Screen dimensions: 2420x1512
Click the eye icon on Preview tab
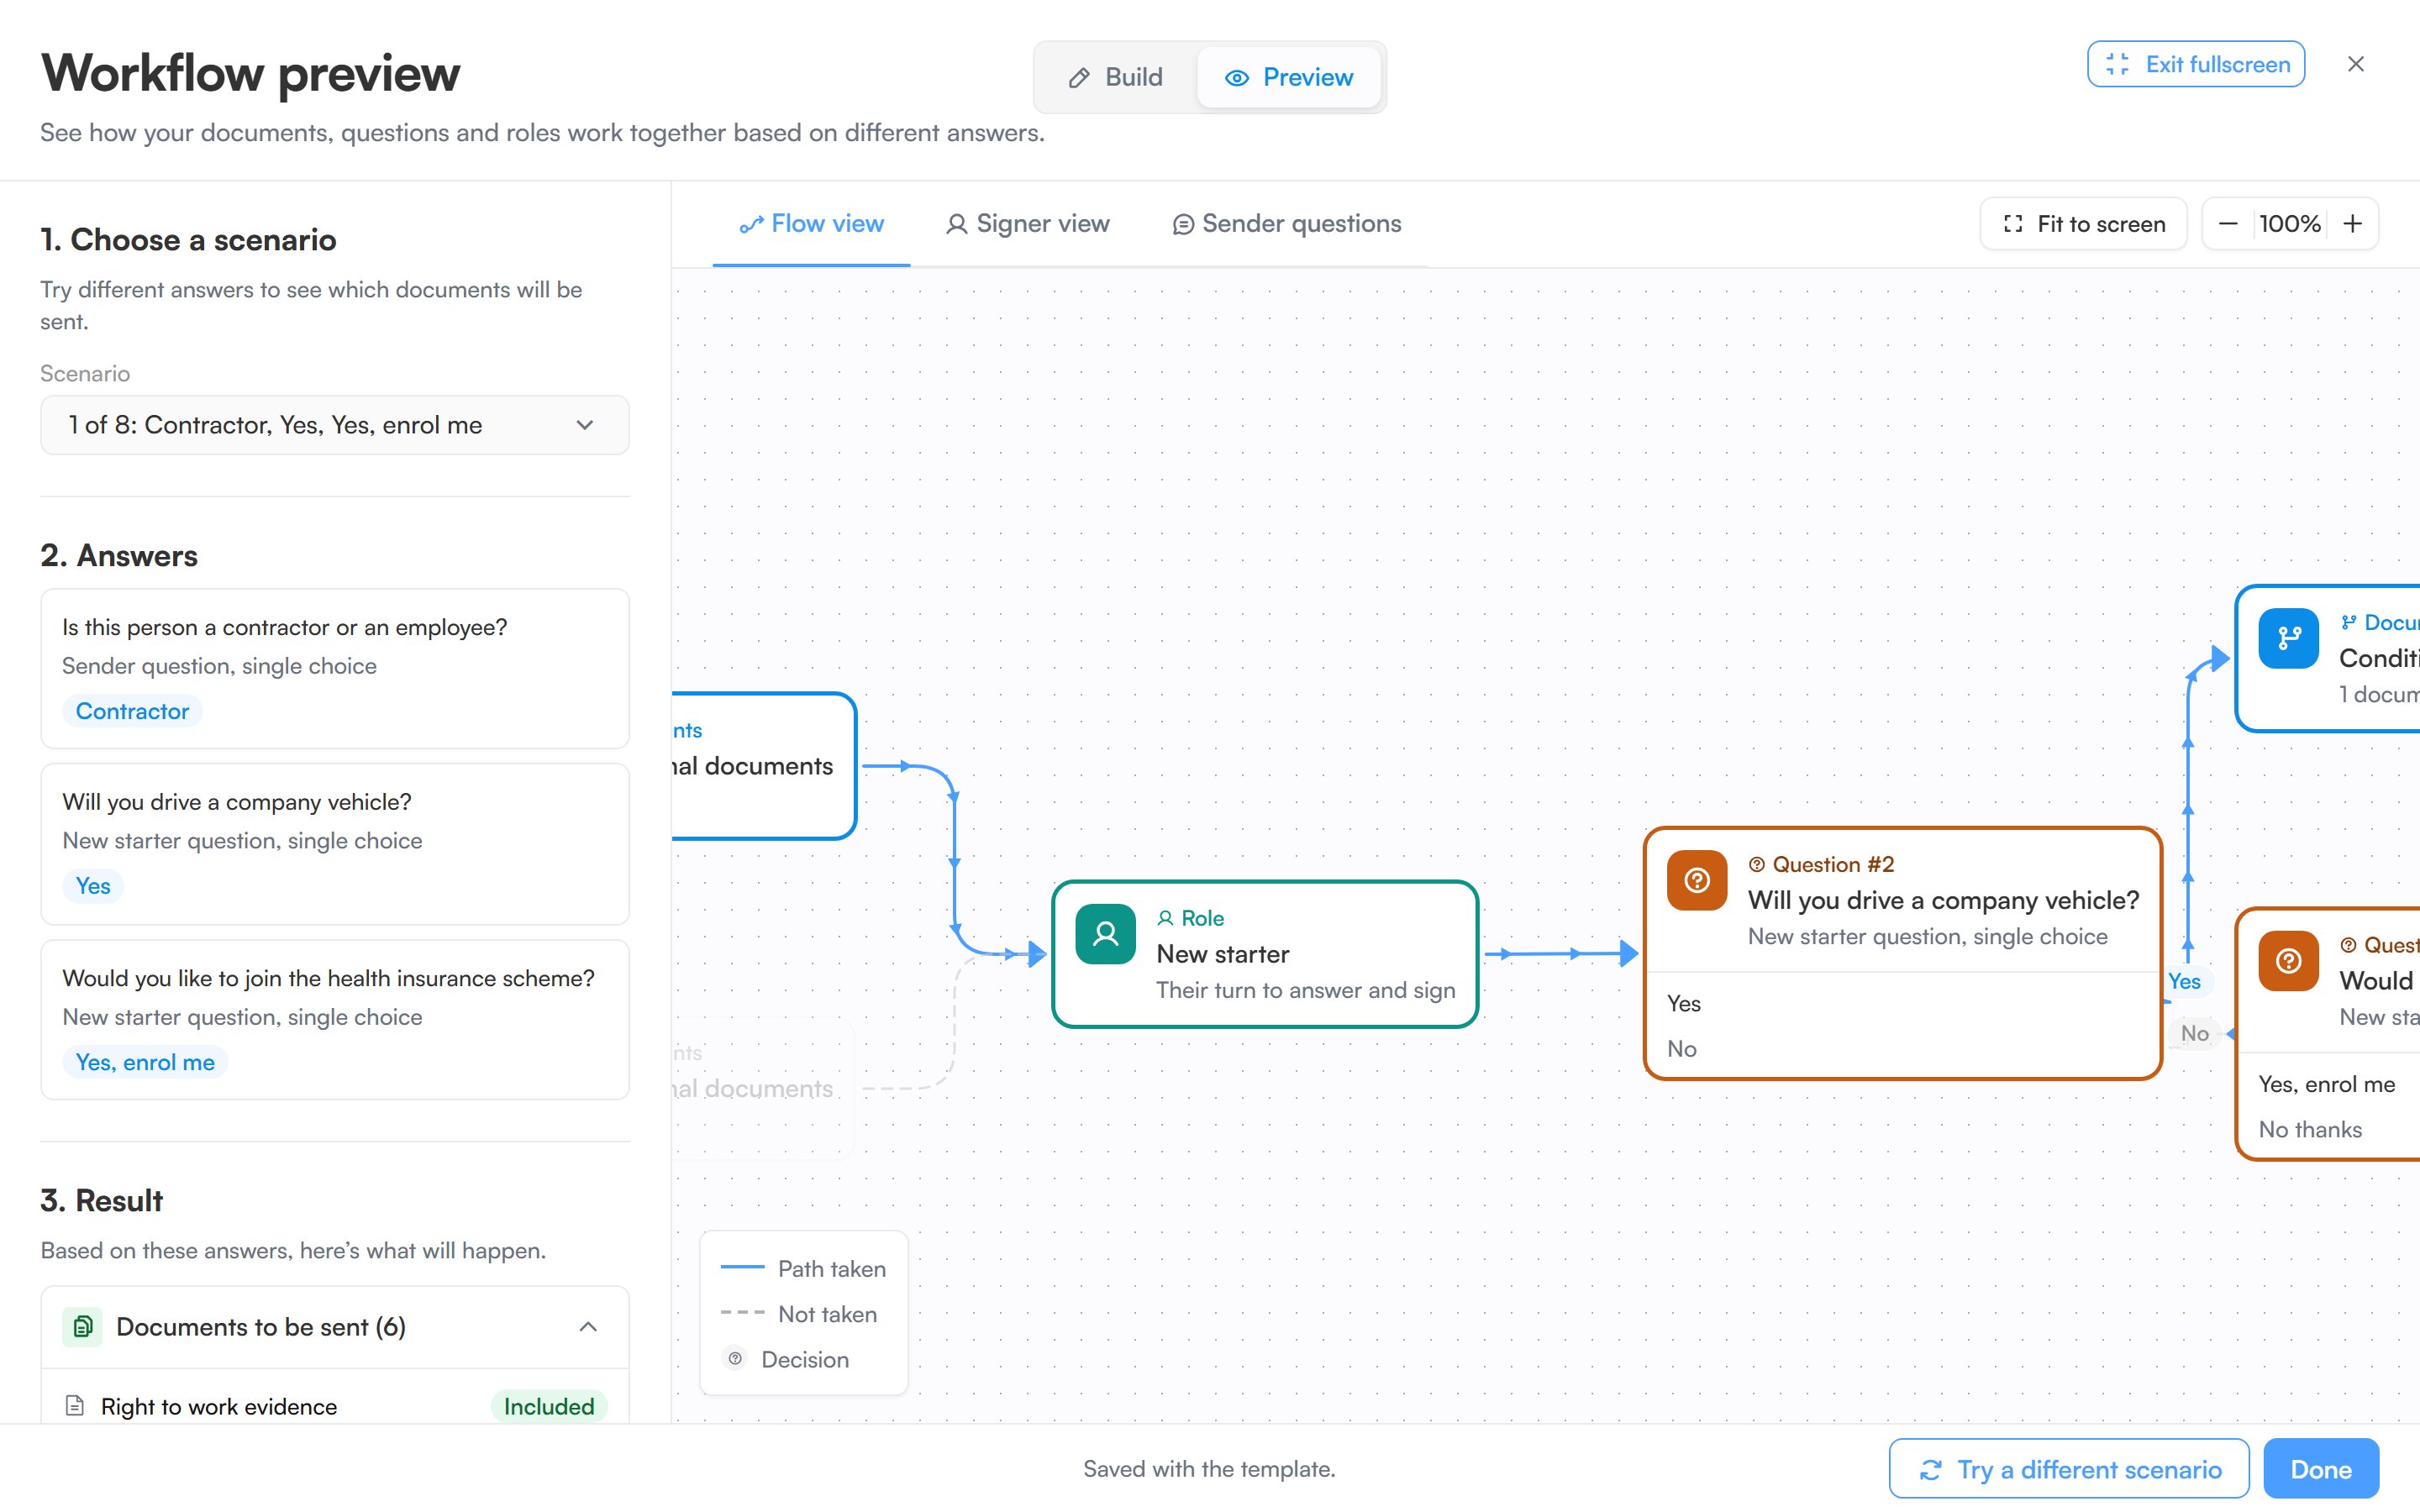pyautogui.click(x=1237, y=78)
